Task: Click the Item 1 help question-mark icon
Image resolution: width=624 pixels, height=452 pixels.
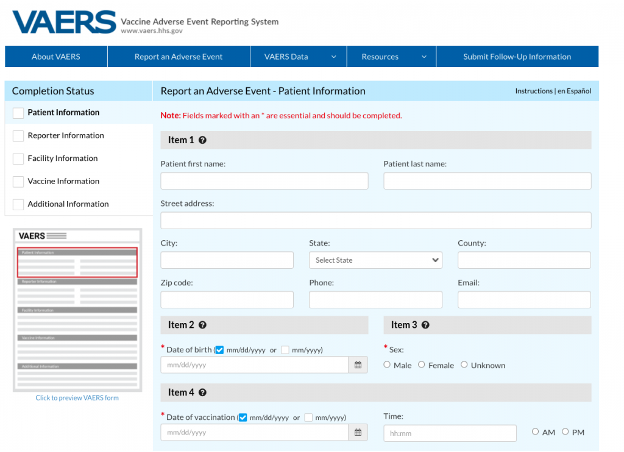Action: point(203,141)
